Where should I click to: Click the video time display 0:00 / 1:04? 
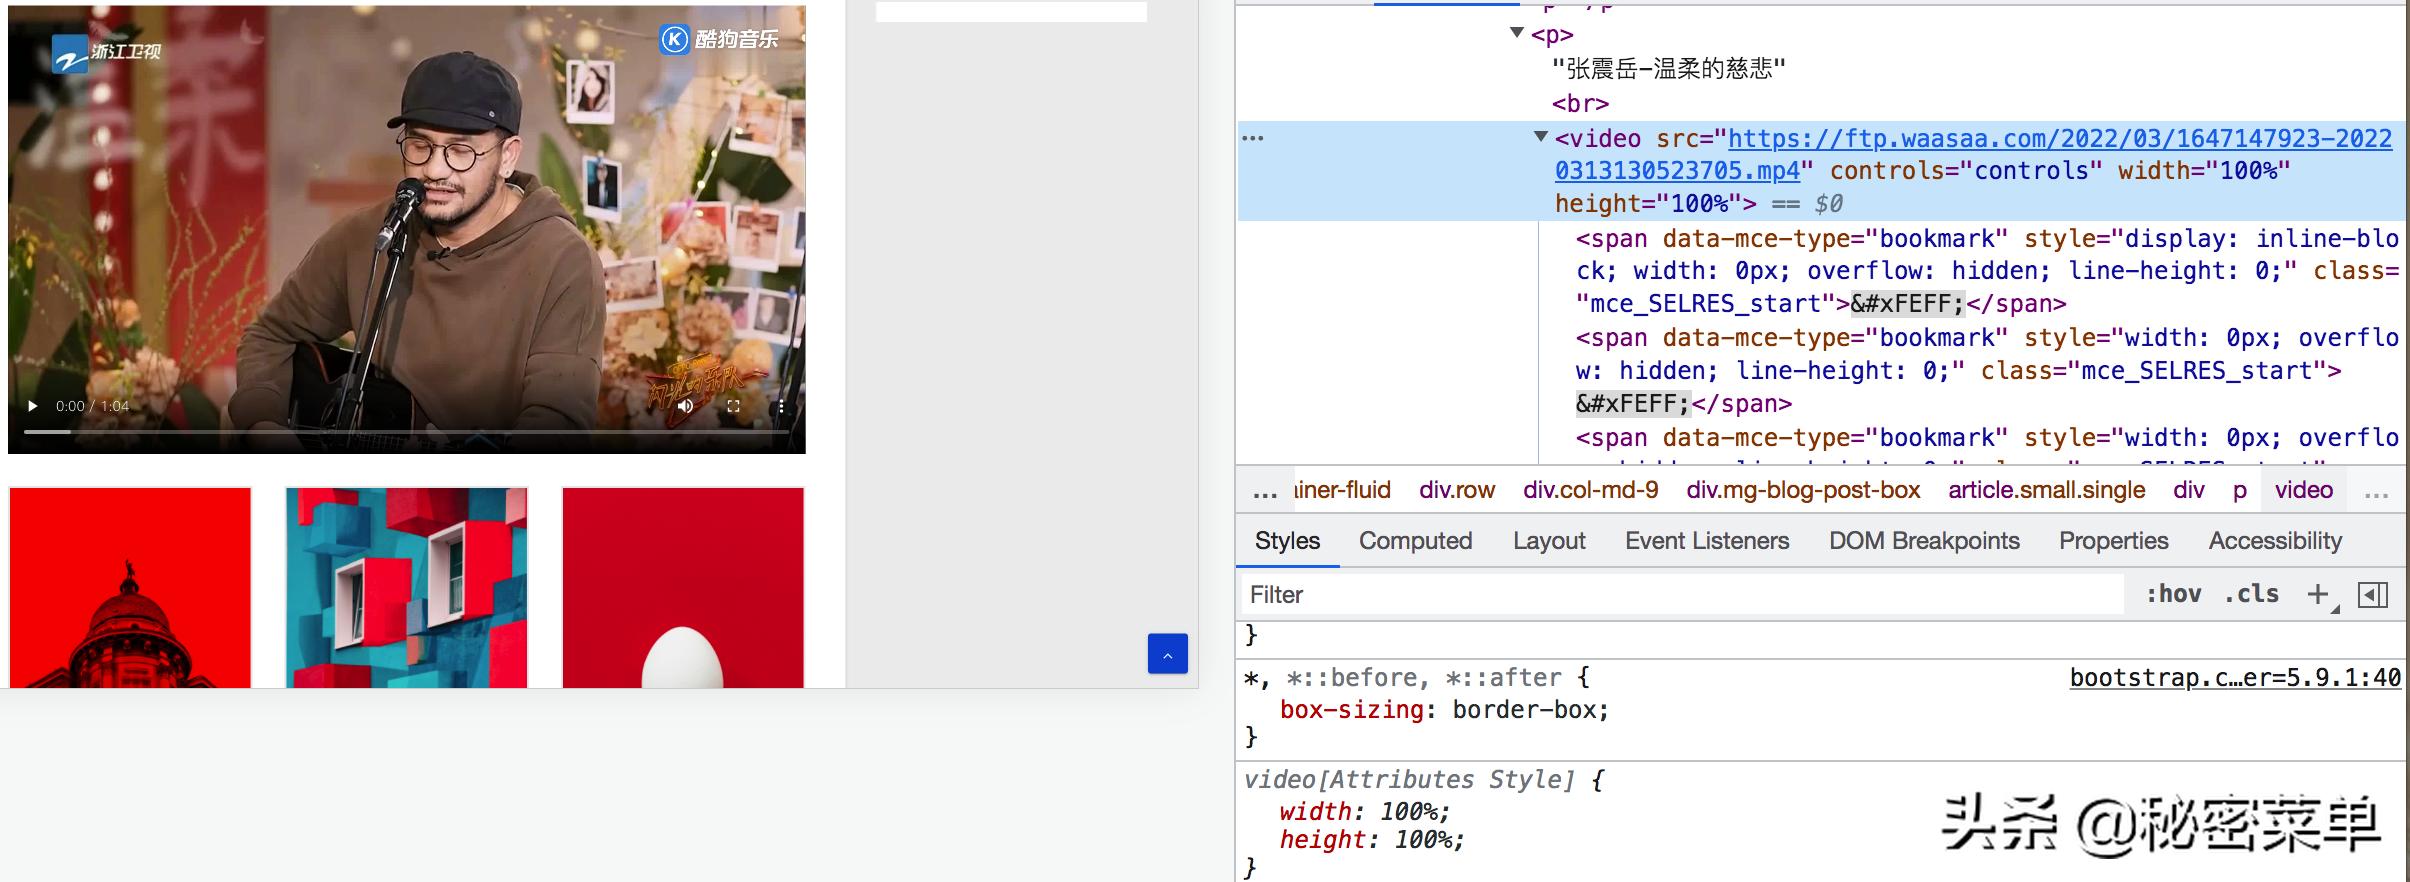pyautogui.click(x=92, y=406)
